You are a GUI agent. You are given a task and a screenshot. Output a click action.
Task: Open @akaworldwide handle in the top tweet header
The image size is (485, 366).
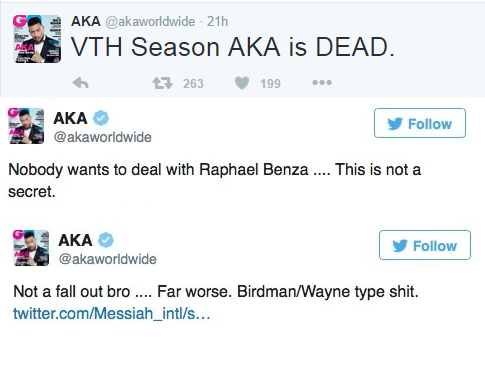(150, 22)
